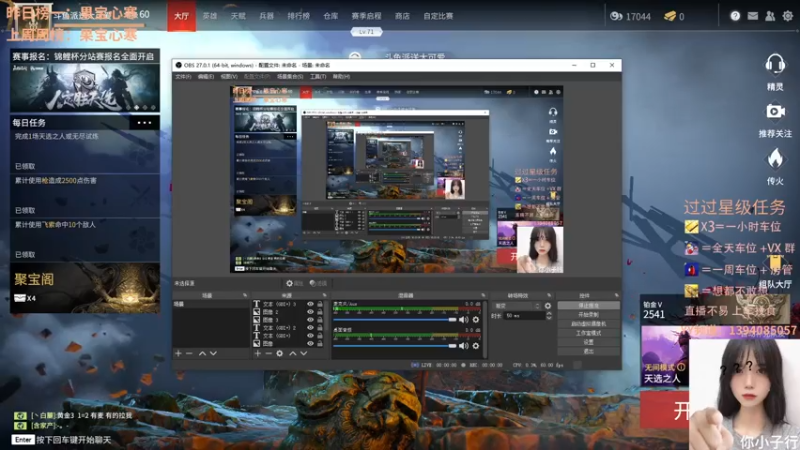Toggle lock on 文本 (GDI+) 3 source
Screen dimensions: 800x450
coord(320,304)
